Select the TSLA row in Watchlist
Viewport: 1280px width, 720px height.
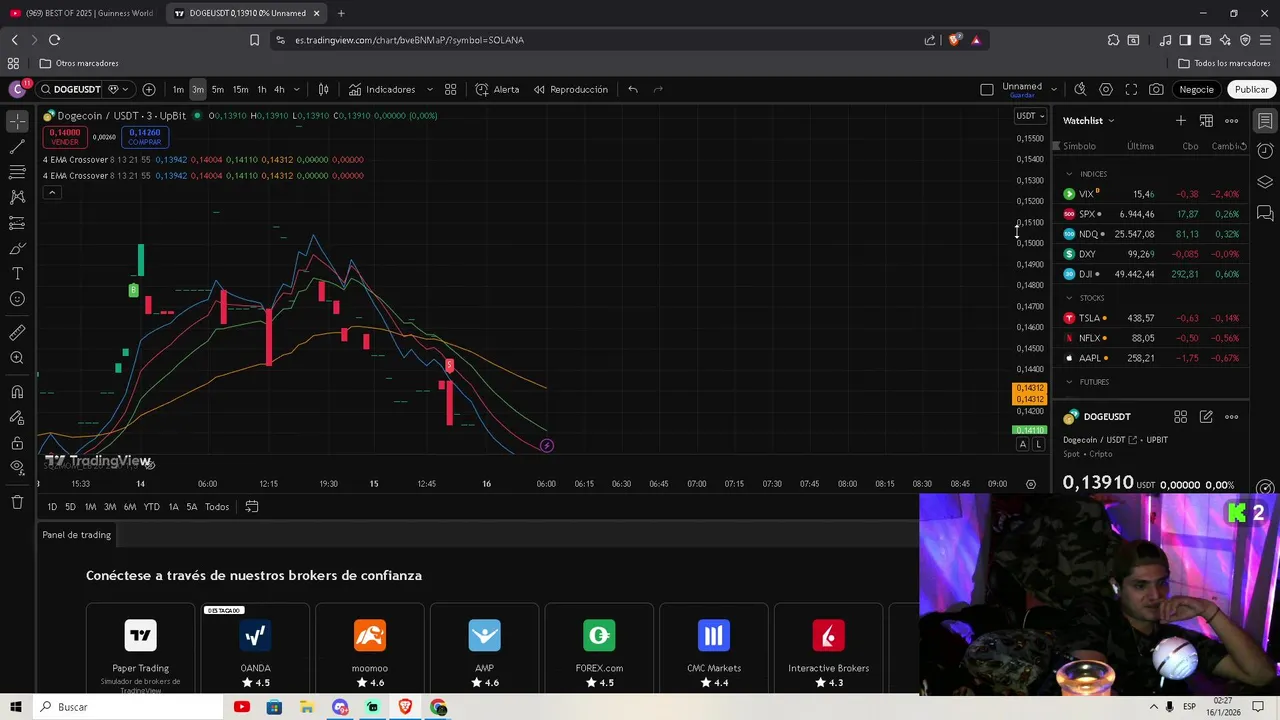[1150, 318]
